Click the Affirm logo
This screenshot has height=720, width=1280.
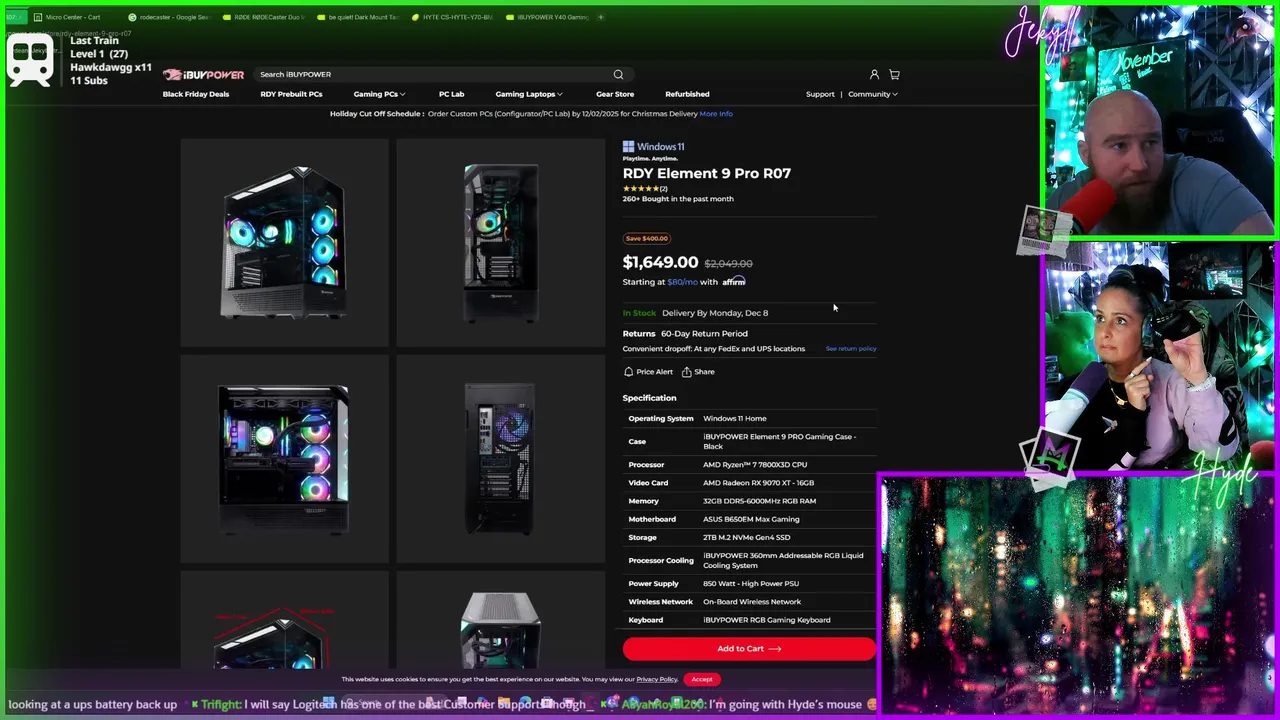point(734,281)
